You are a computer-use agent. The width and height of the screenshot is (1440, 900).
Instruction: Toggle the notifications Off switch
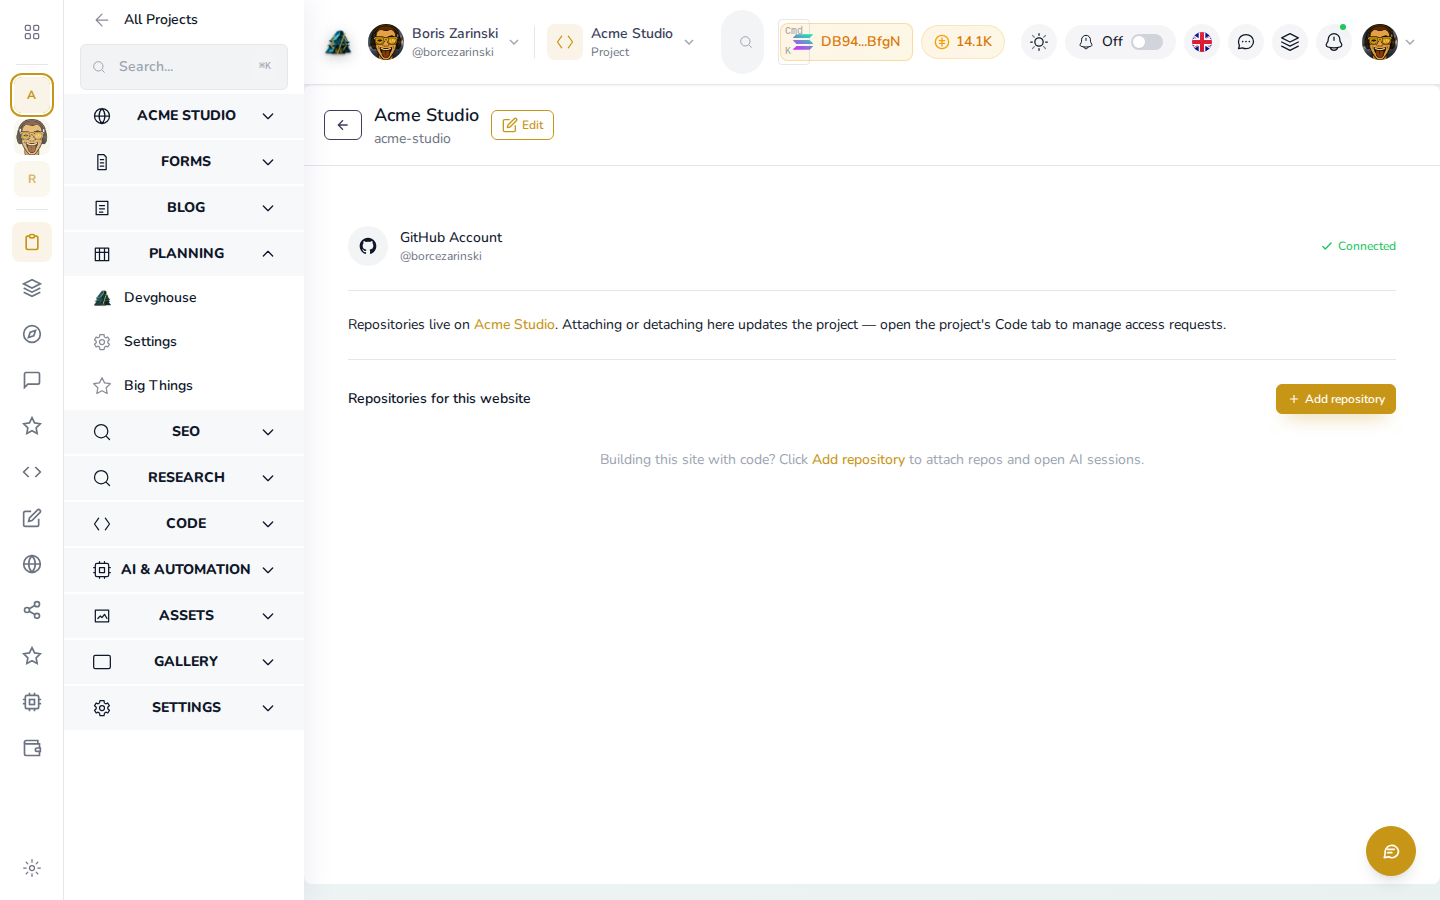pyautogui.click(x=1146, y=42)
